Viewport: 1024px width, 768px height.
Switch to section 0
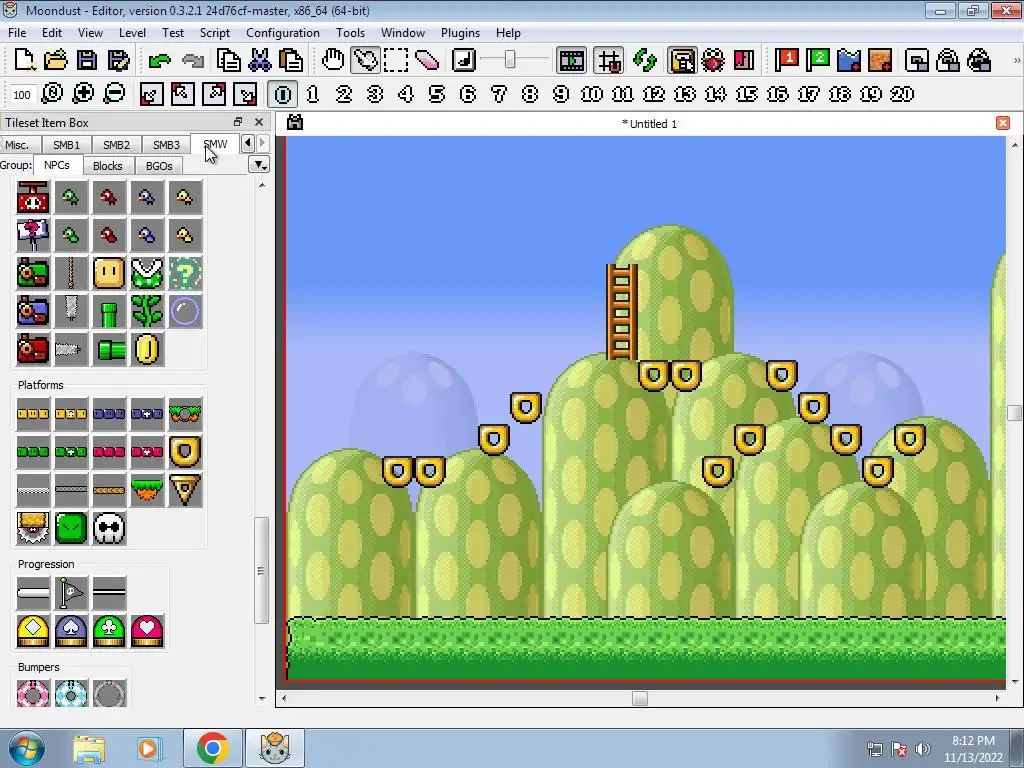tap(283, 94)
